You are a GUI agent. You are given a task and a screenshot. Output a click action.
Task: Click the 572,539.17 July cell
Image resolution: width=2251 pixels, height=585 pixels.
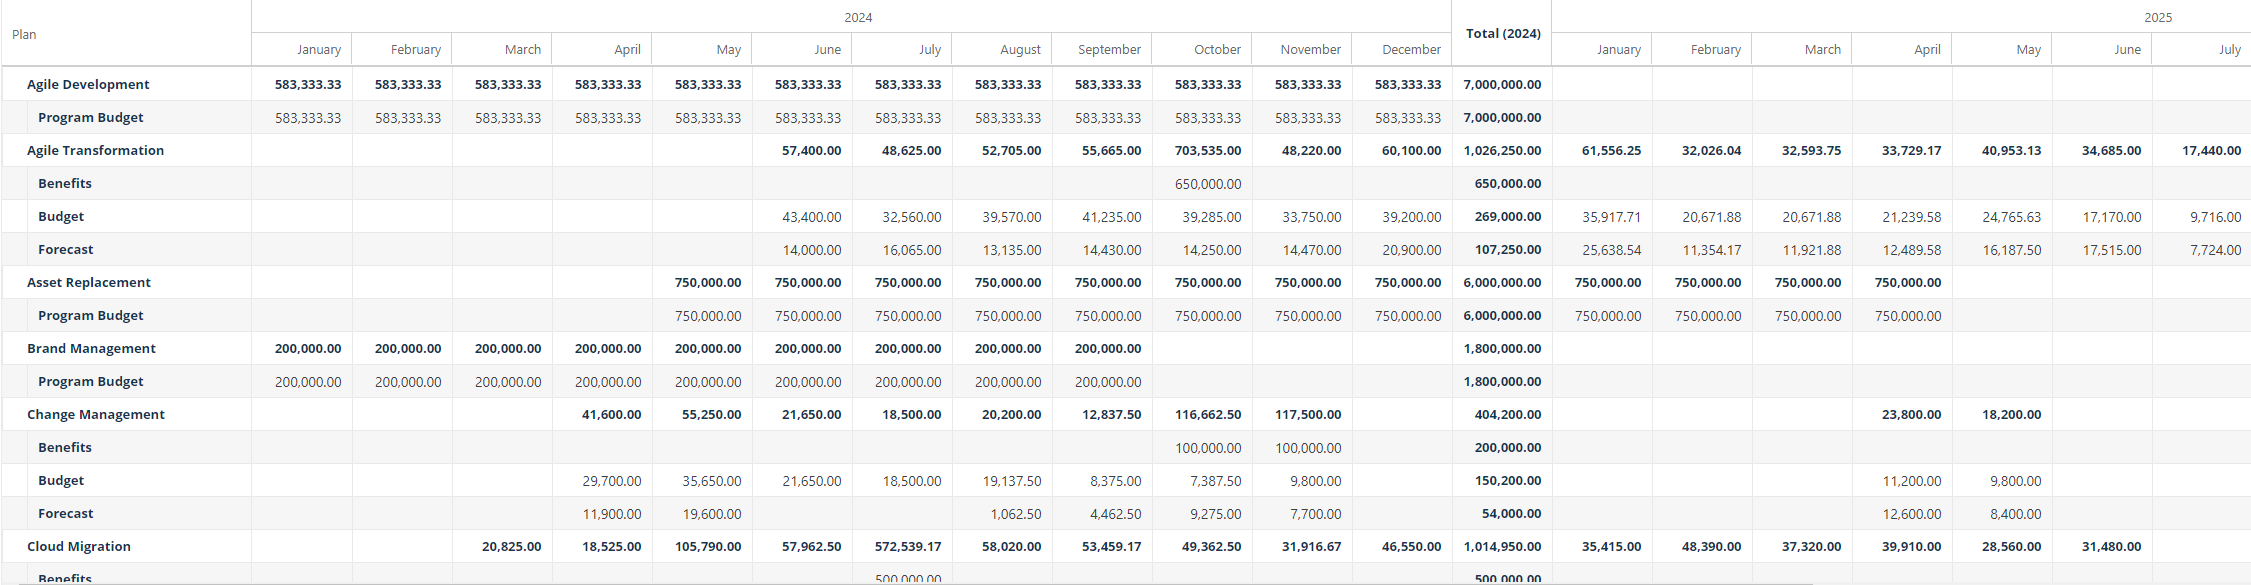(x=908, y=546)
